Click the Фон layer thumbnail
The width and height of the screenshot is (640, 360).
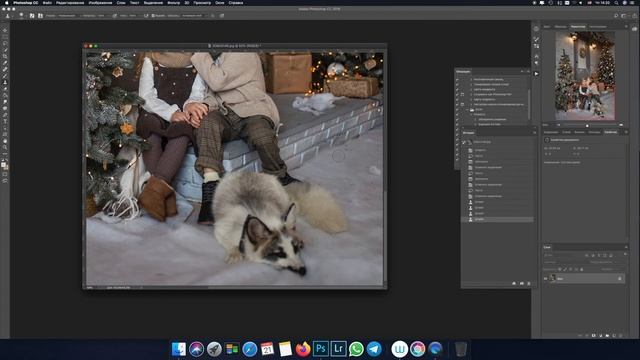[x=553, y=278]
